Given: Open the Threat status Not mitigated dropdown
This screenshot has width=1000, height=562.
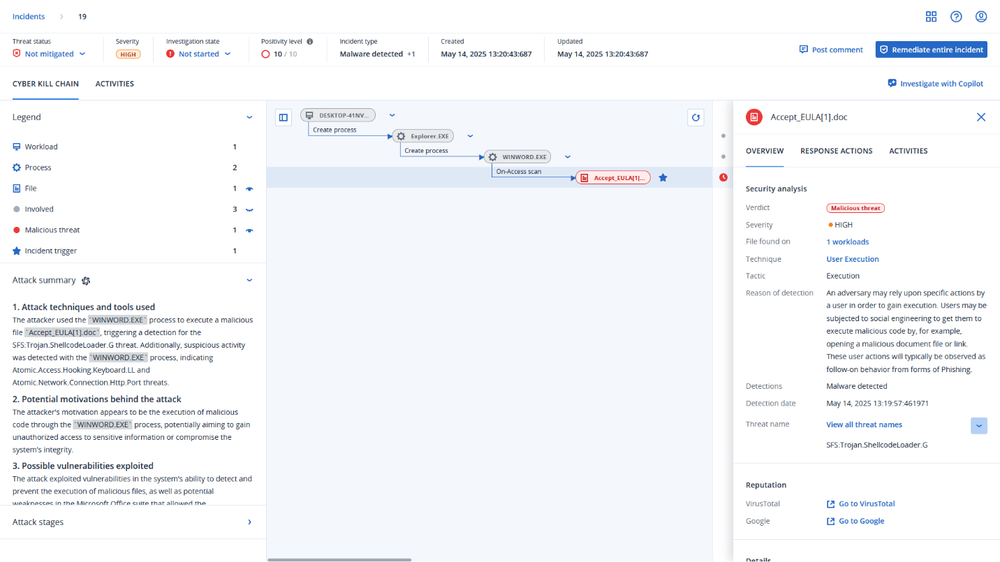Looking at the screenshot, I should click(x=49, y=54).
